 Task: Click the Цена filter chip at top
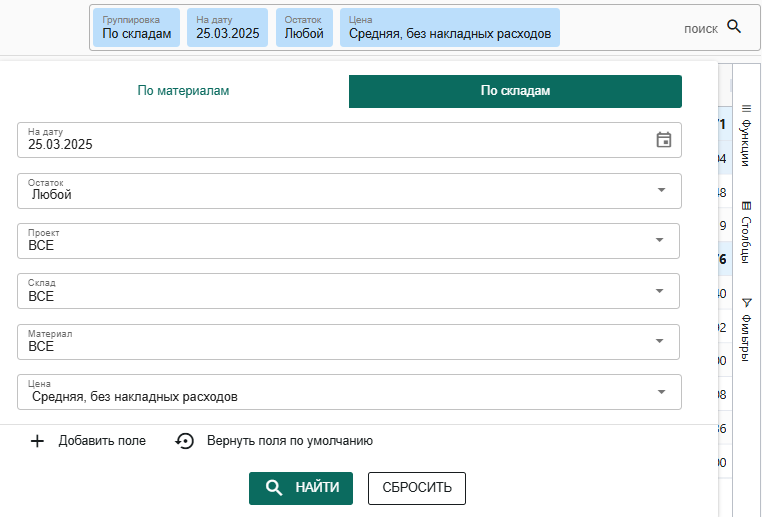449,28
